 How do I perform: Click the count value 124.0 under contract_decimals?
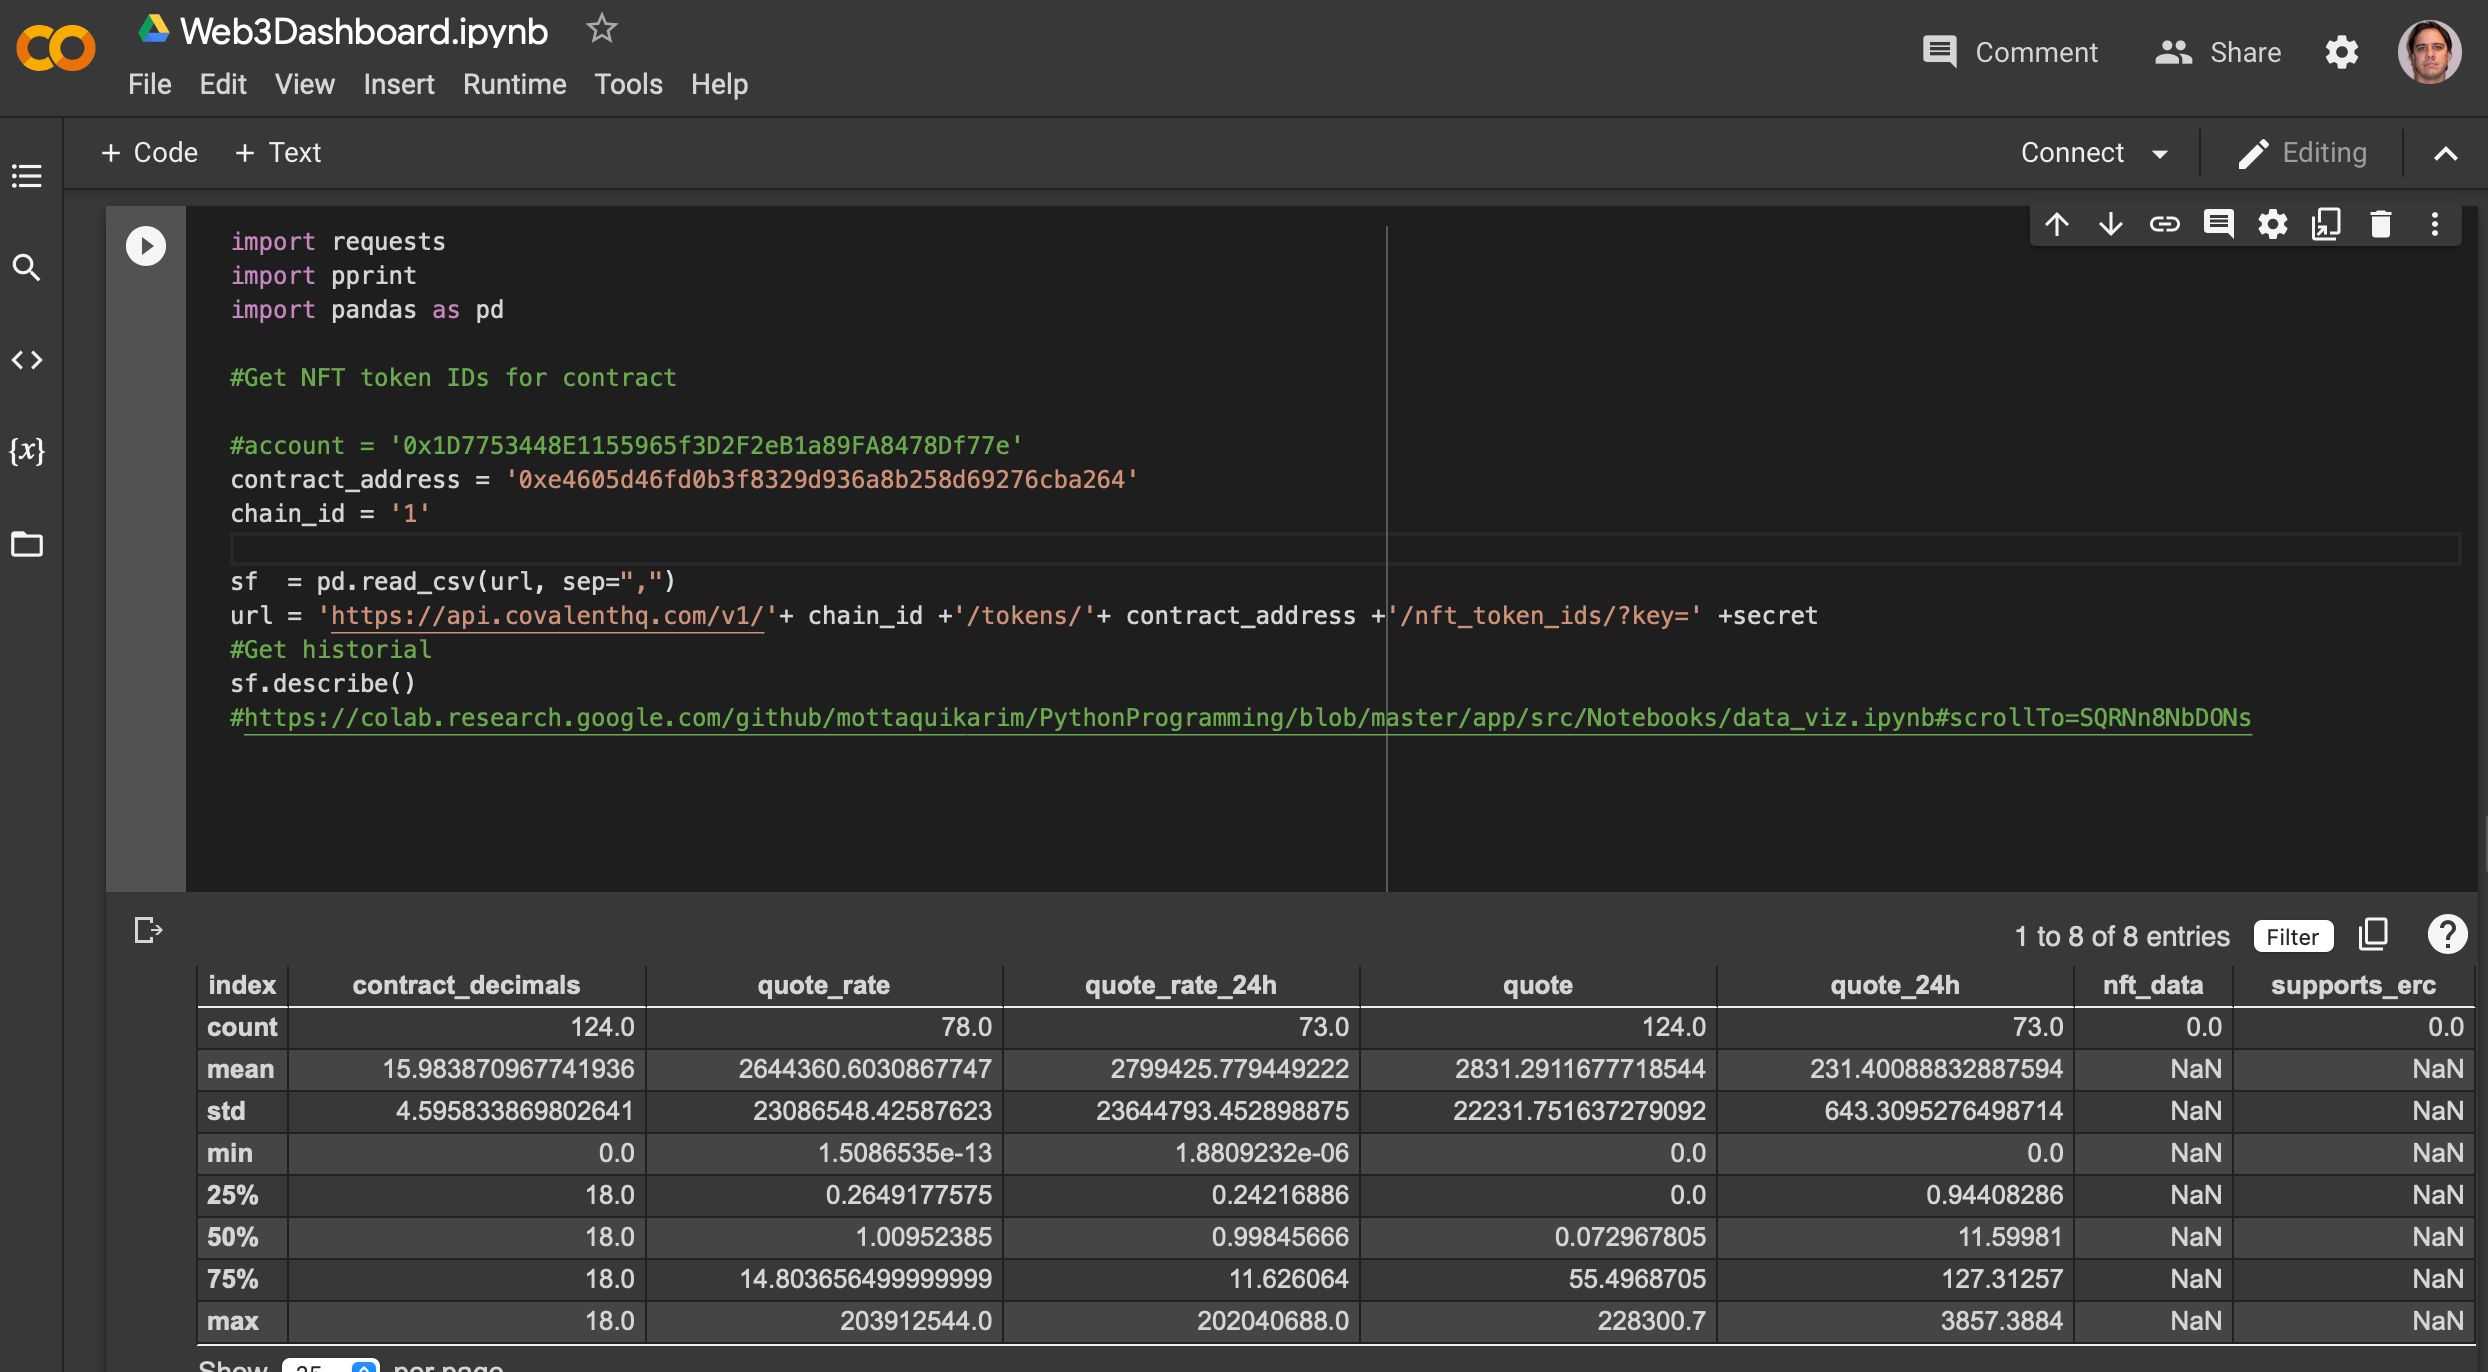click(602, 1027)
